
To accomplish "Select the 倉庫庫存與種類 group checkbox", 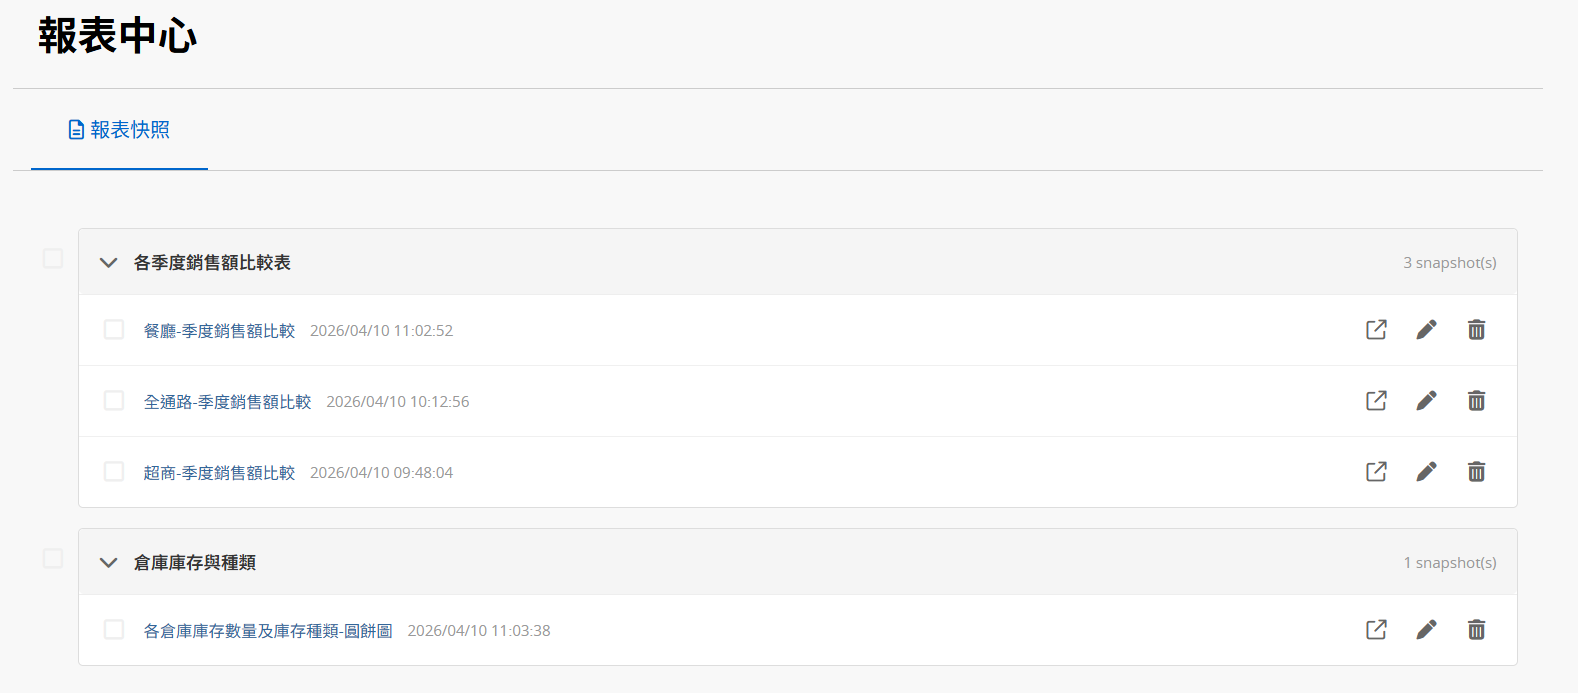I will point(53,559).
